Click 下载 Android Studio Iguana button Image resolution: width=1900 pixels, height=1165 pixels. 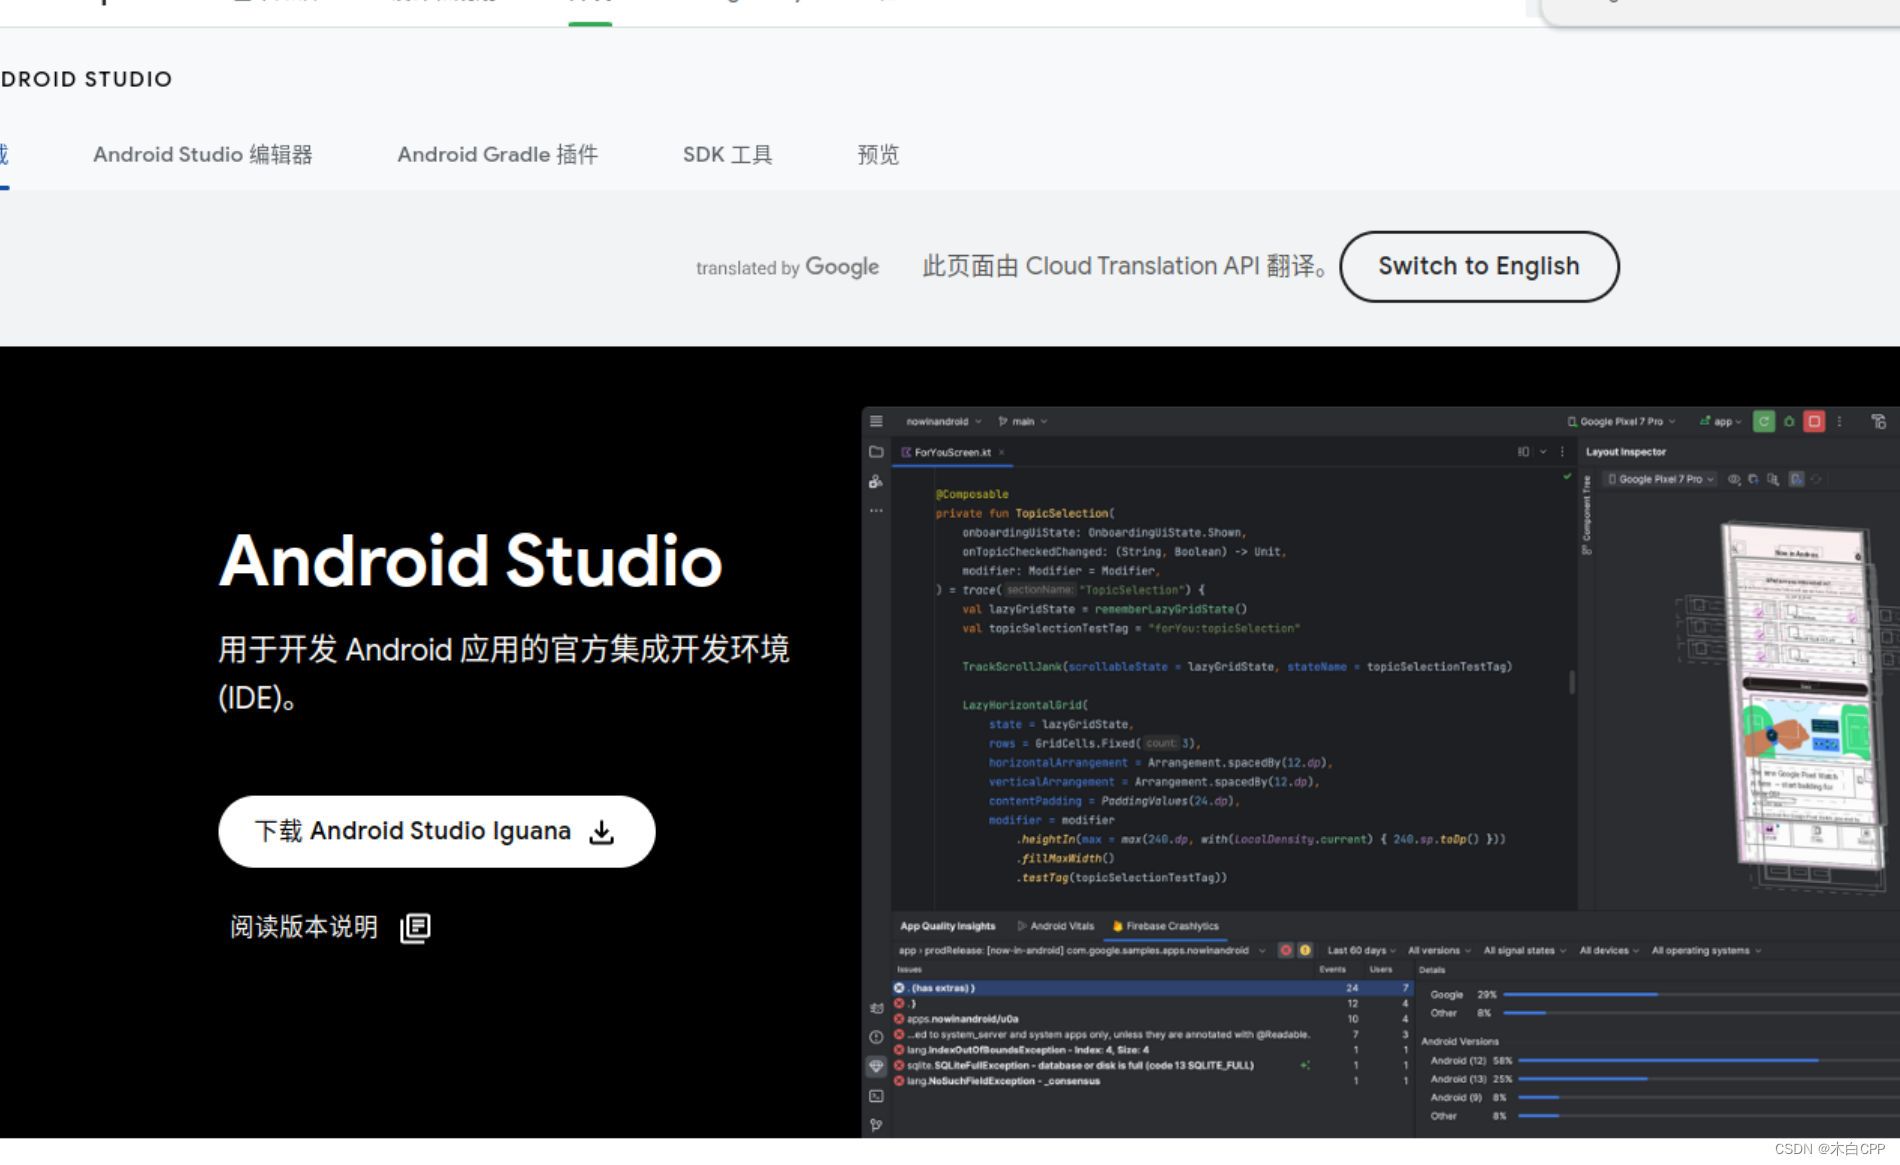coord(437,831)
